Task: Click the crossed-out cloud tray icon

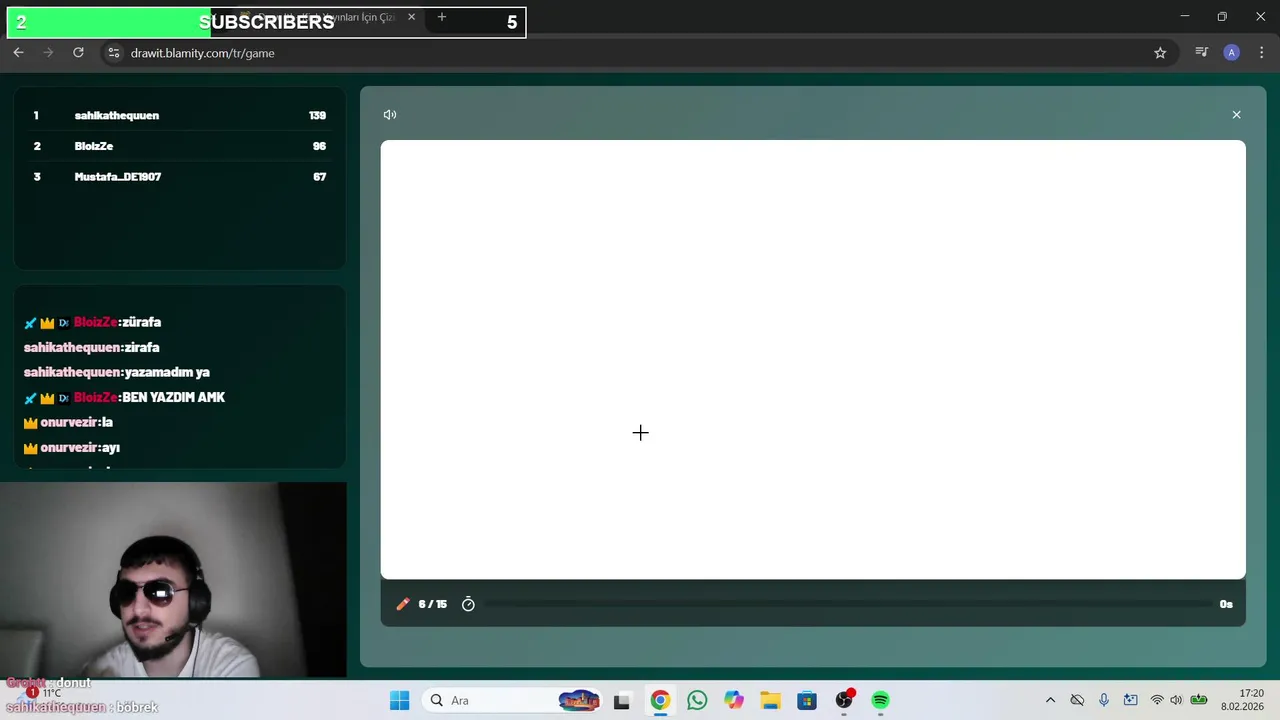Action: (x=1077, y=700)
